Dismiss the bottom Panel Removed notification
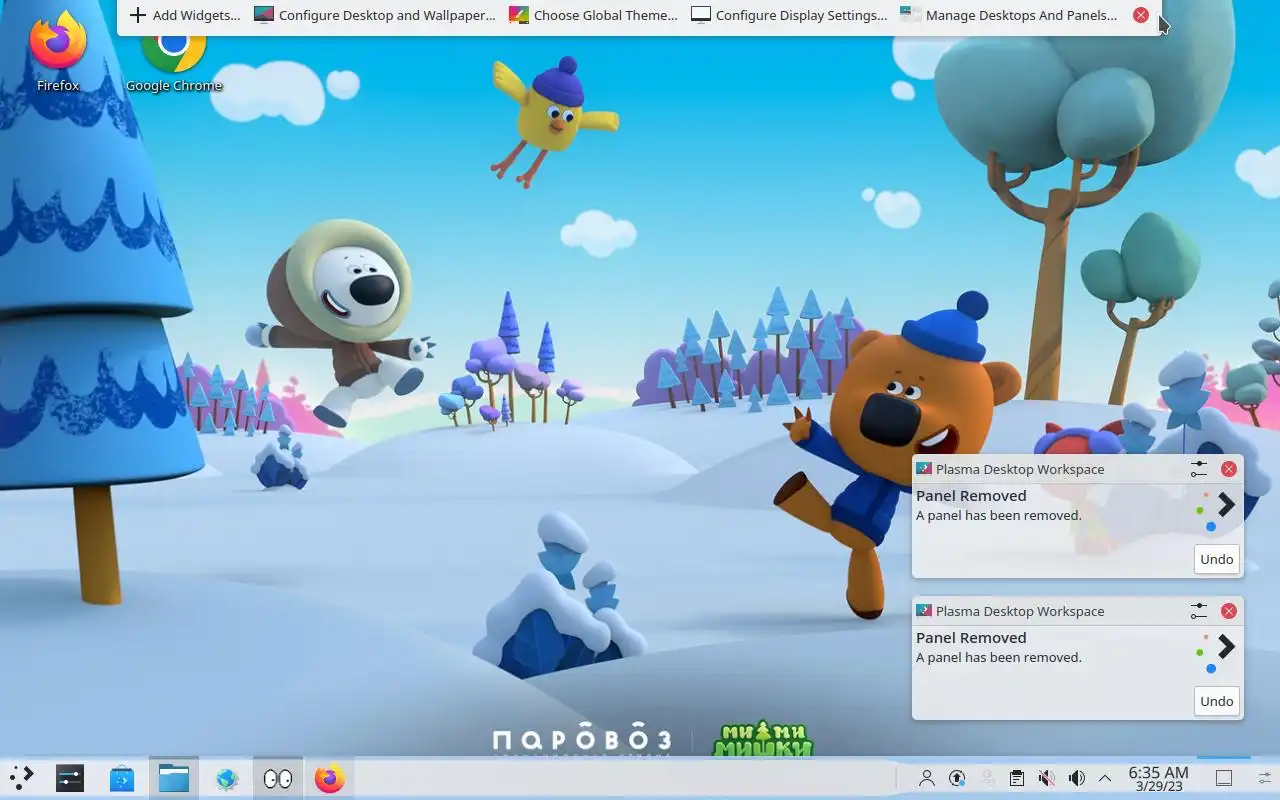Viewport: 1280px width, 800px height. (1229, 611)
